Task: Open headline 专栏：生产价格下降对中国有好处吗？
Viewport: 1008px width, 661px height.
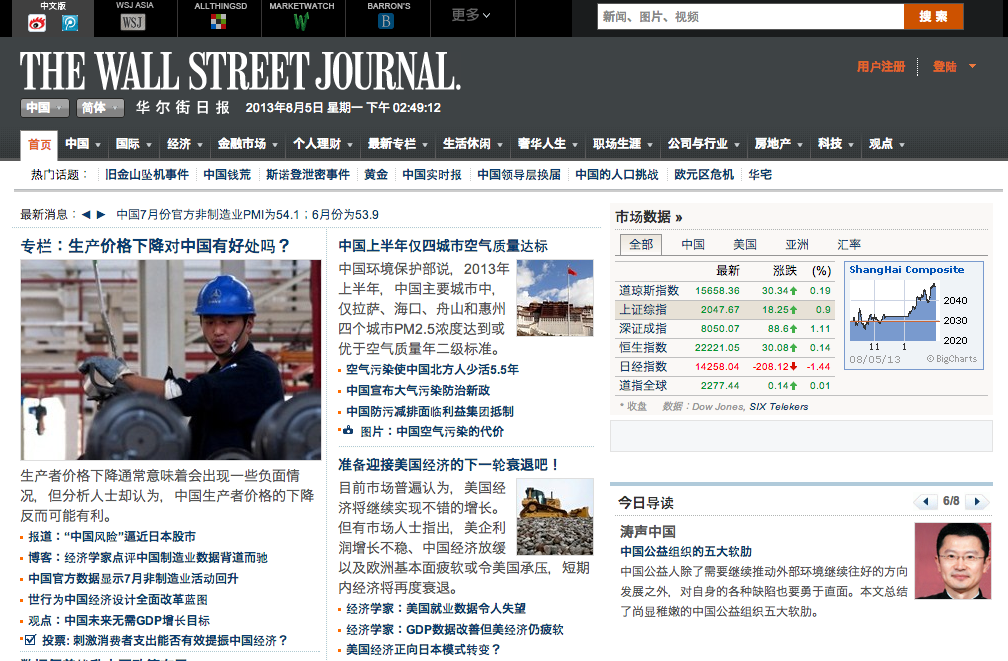Action: (156, 246)
